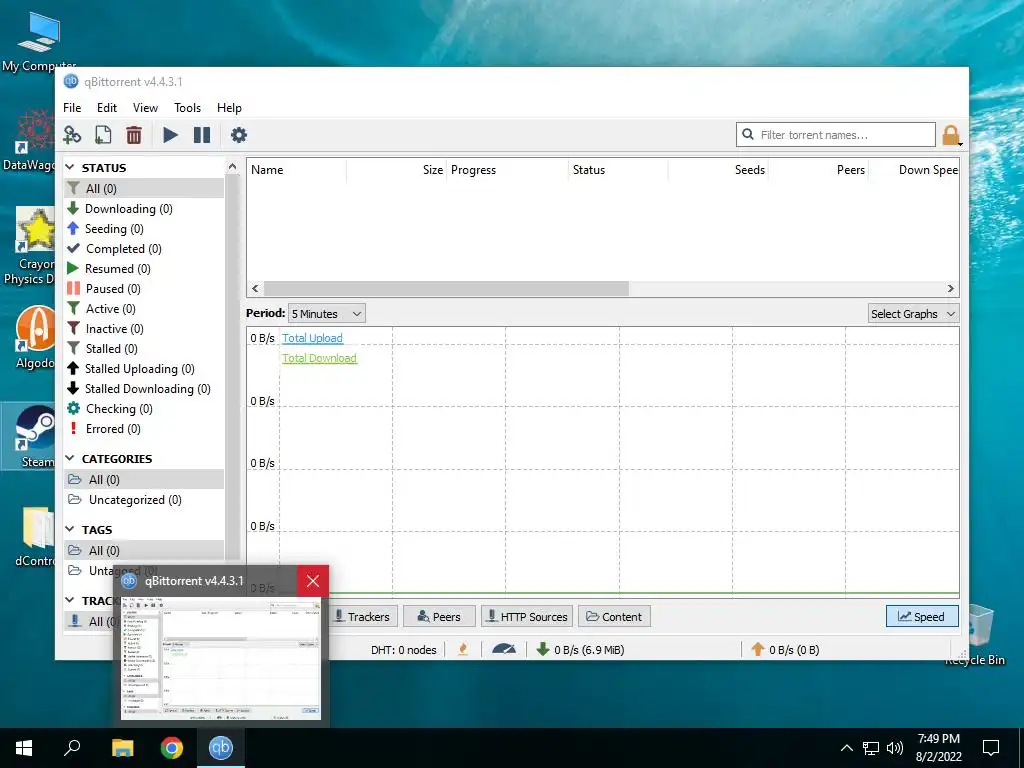This screenshot has height=768, width=1024.
Task: Open the Select Graphs dropdown
Action: [914, 313]
